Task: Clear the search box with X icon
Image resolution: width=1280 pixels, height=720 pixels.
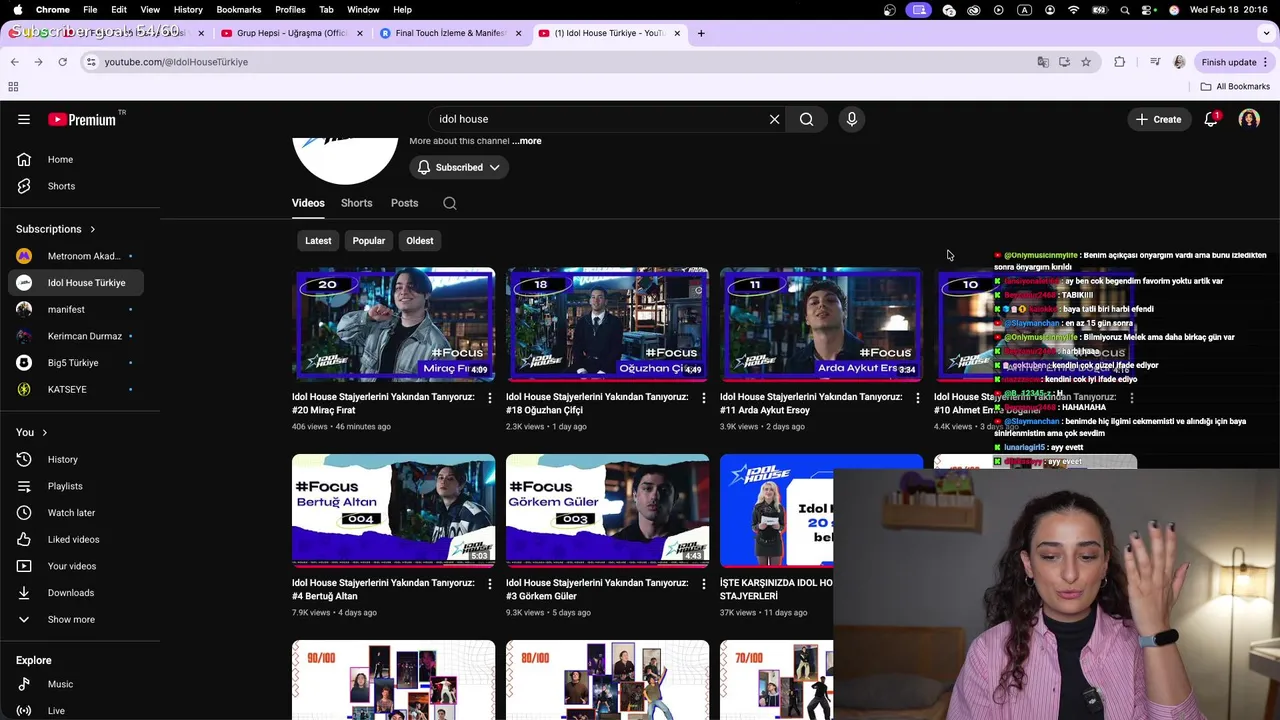Action: pos(774,119)
